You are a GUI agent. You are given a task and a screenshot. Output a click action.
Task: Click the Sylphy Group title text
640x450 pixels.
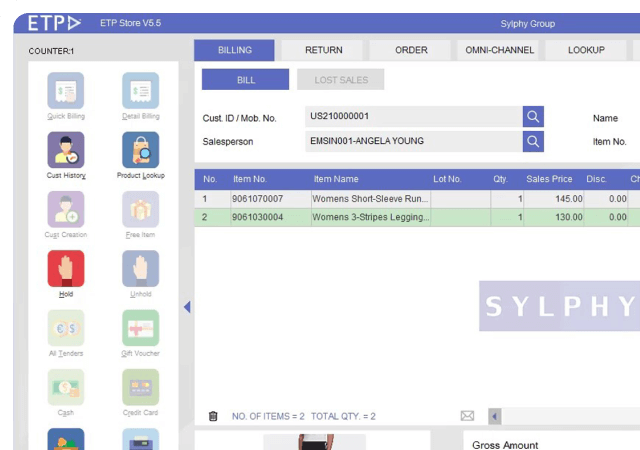coord(528,24)
